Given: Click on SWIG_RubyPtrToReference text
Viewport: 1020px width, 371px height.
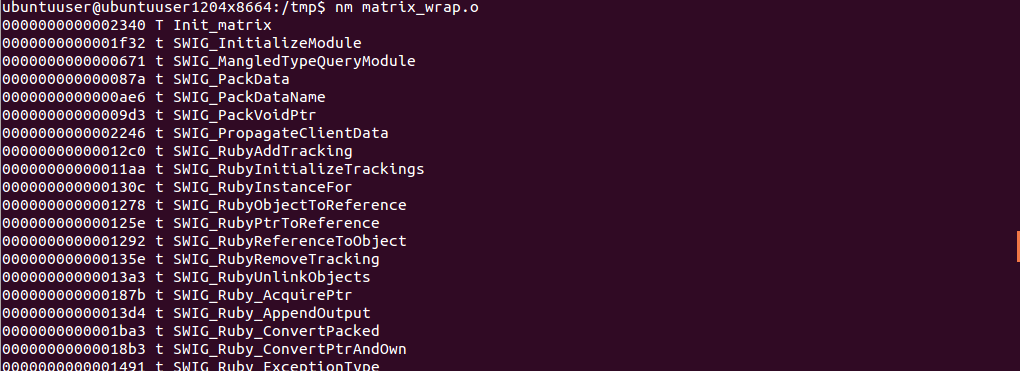Looking at the screenshot, I should pyautogui.click(x=276, y=223).
